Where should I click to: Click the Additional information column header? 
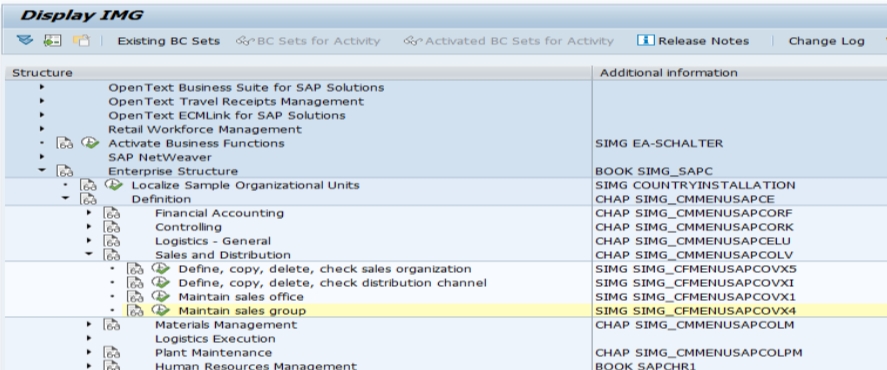point(740,72)
